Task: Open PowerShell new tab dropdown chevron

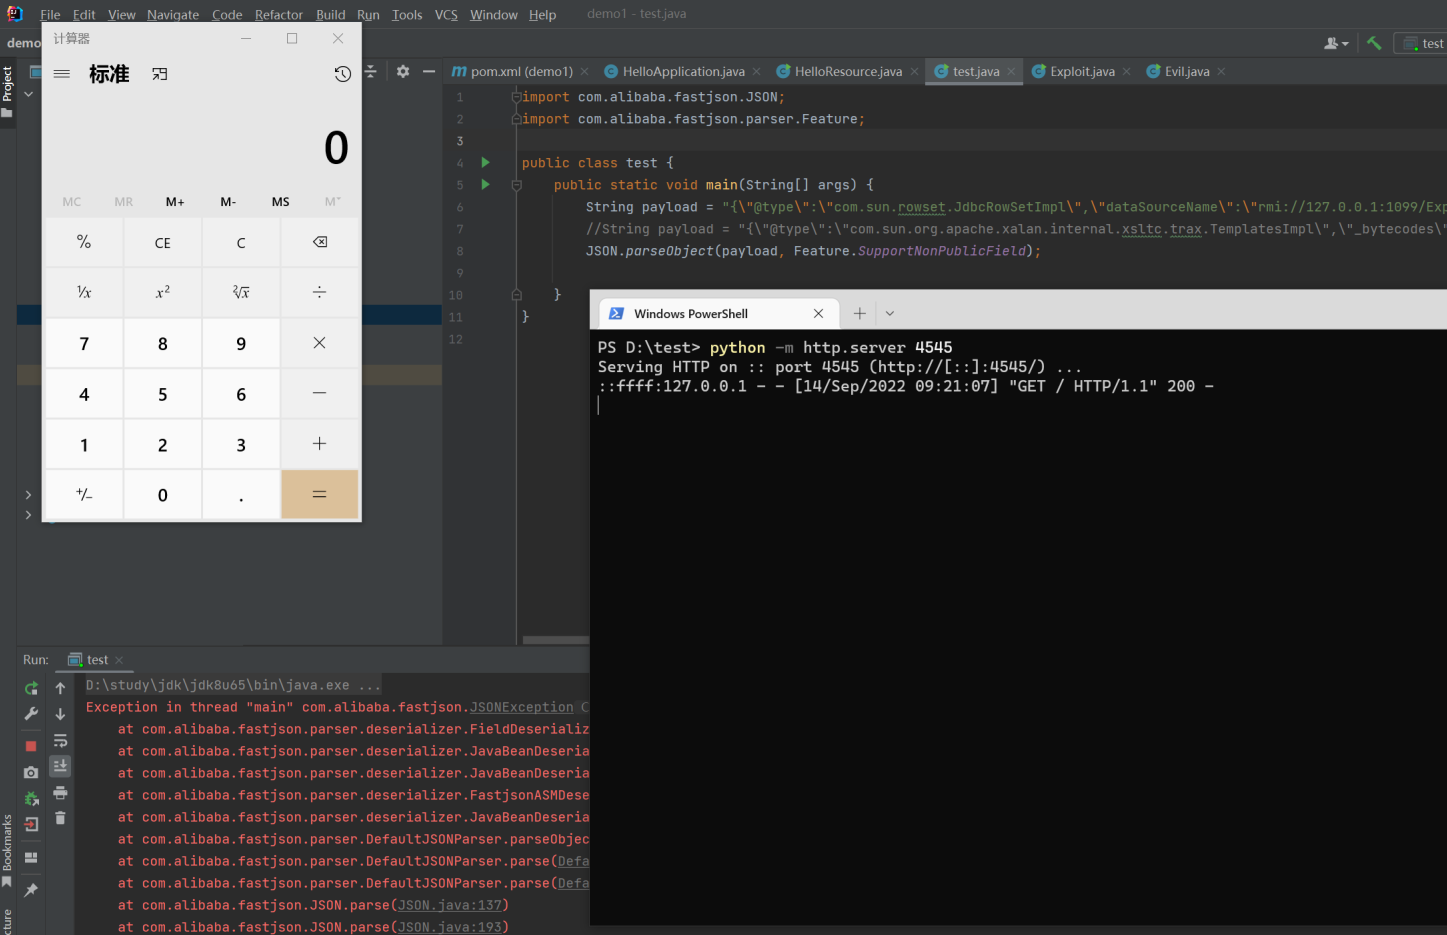Action: [x=890, y=313]
